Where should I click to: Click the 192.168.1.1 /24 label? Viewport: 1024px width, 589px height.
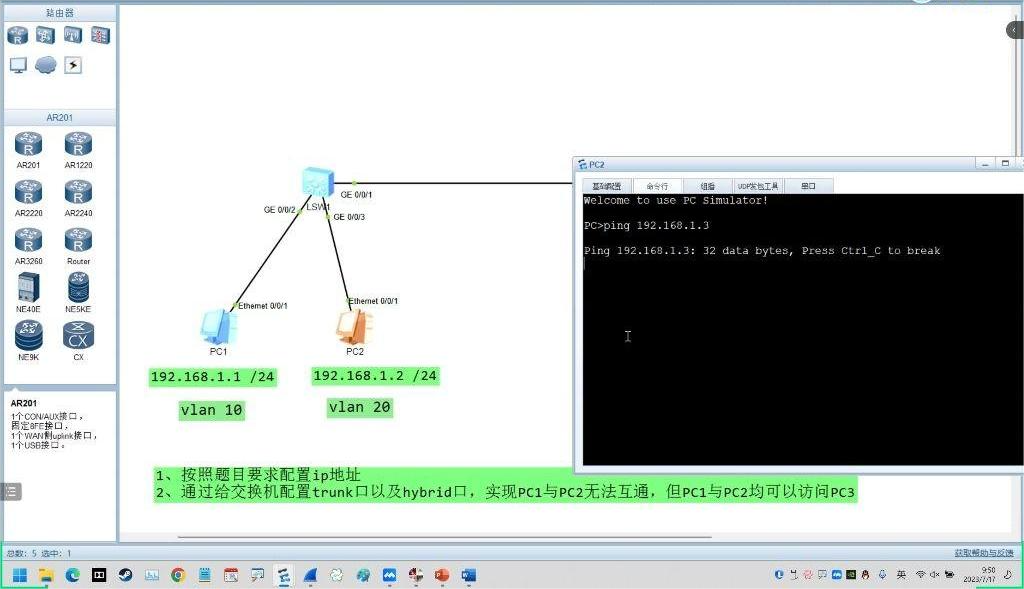[x=212, y=377]
